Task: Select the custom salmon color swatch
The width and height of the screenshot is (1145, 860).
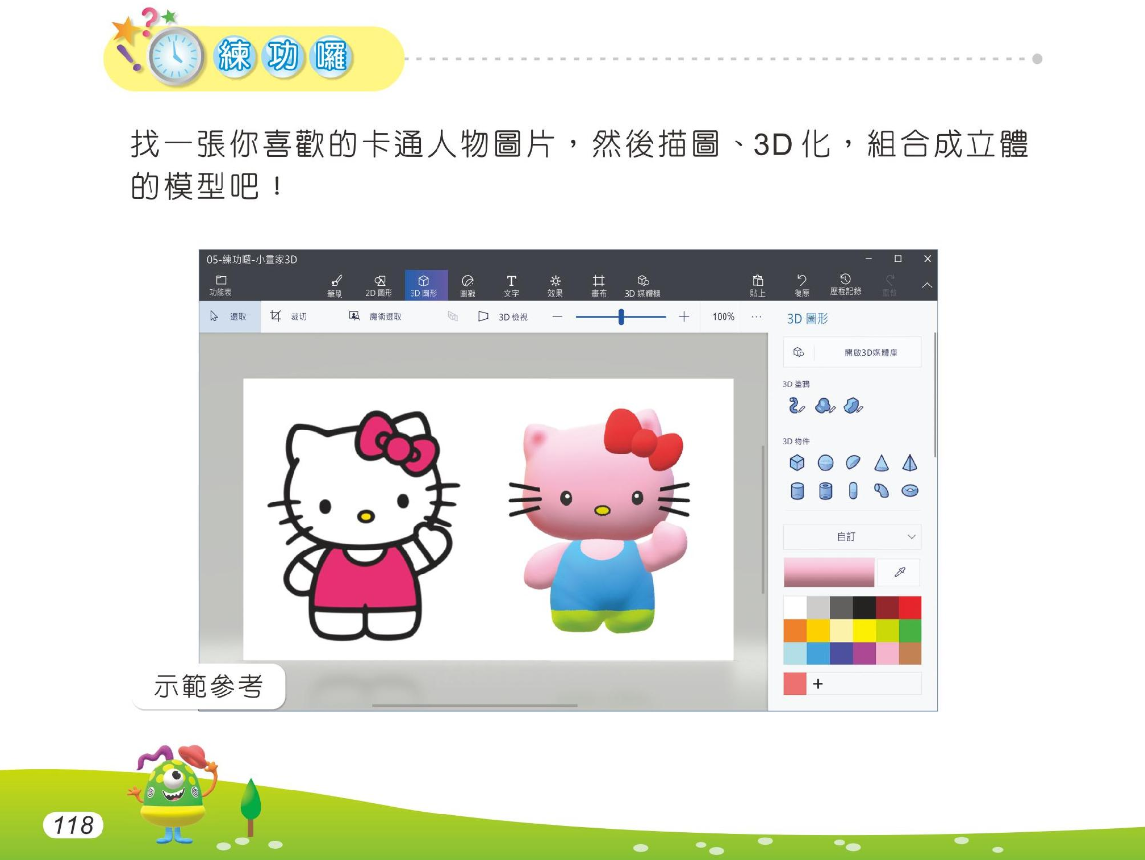Action: [795, 684]
